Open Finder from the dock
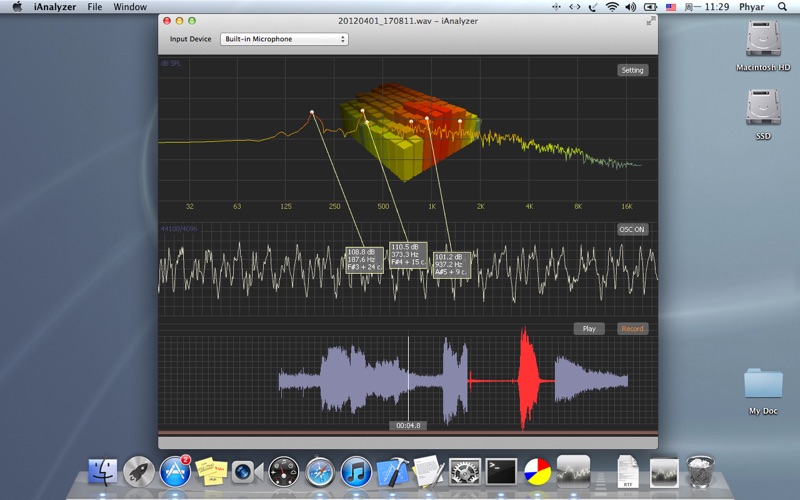 tap(103, 470)
